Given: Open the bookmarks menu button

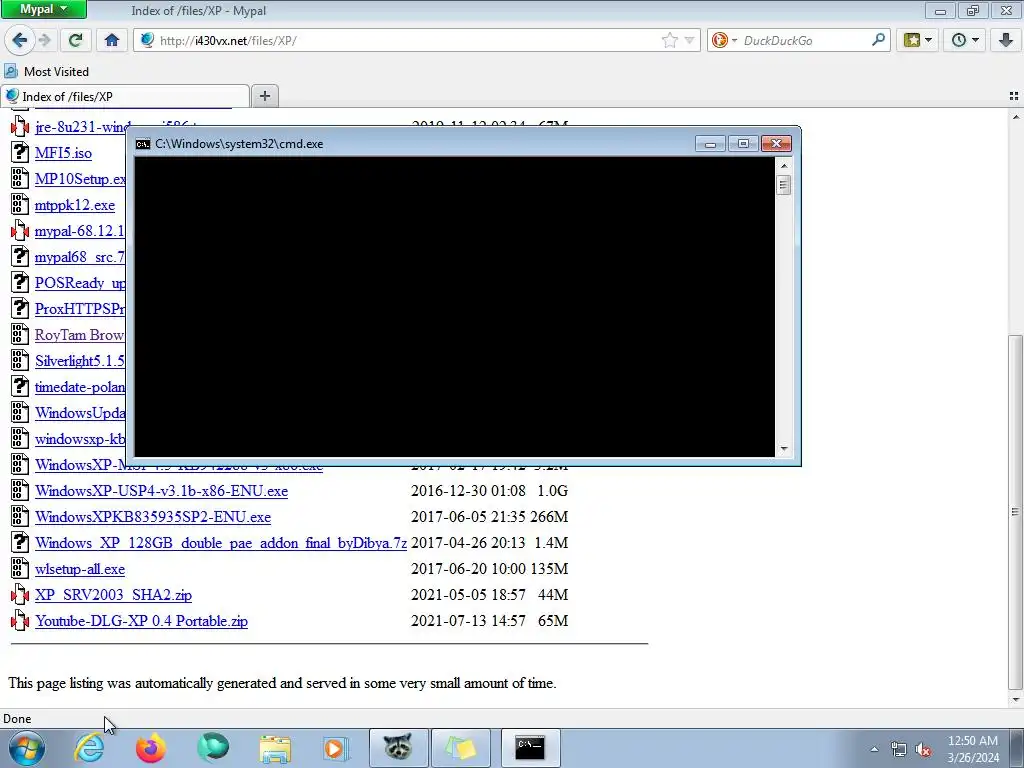Looking at the screenshot, I should tap(918, 40).
